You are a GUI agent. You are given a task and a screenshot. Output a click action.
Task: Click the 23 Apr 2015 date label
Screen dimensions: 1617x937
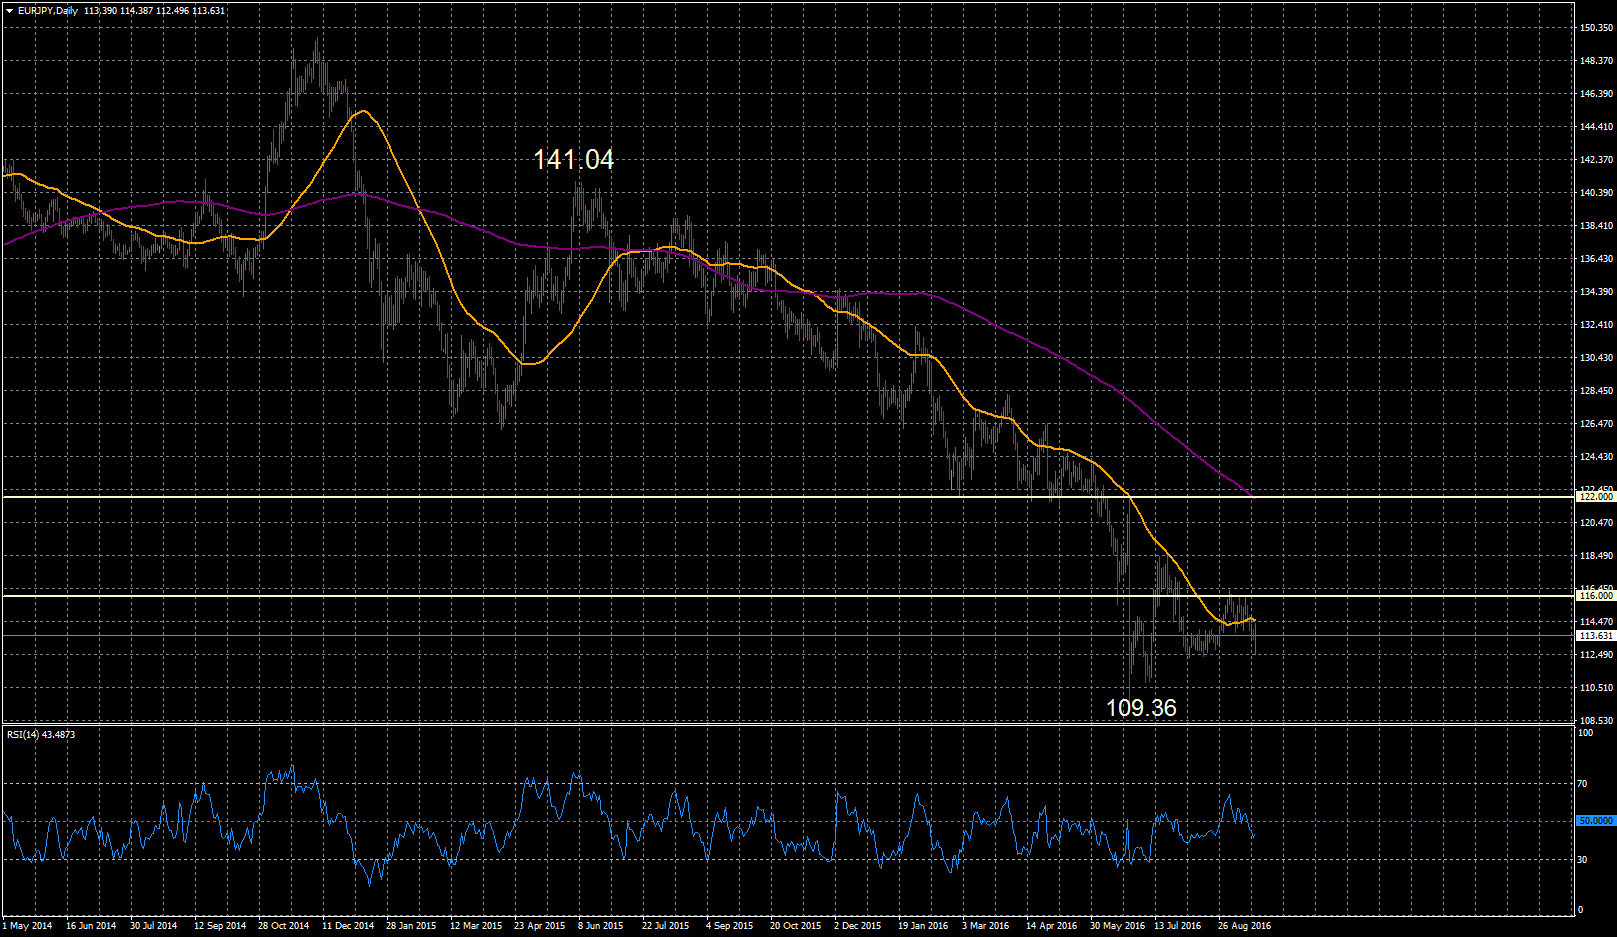click(540, 926)
